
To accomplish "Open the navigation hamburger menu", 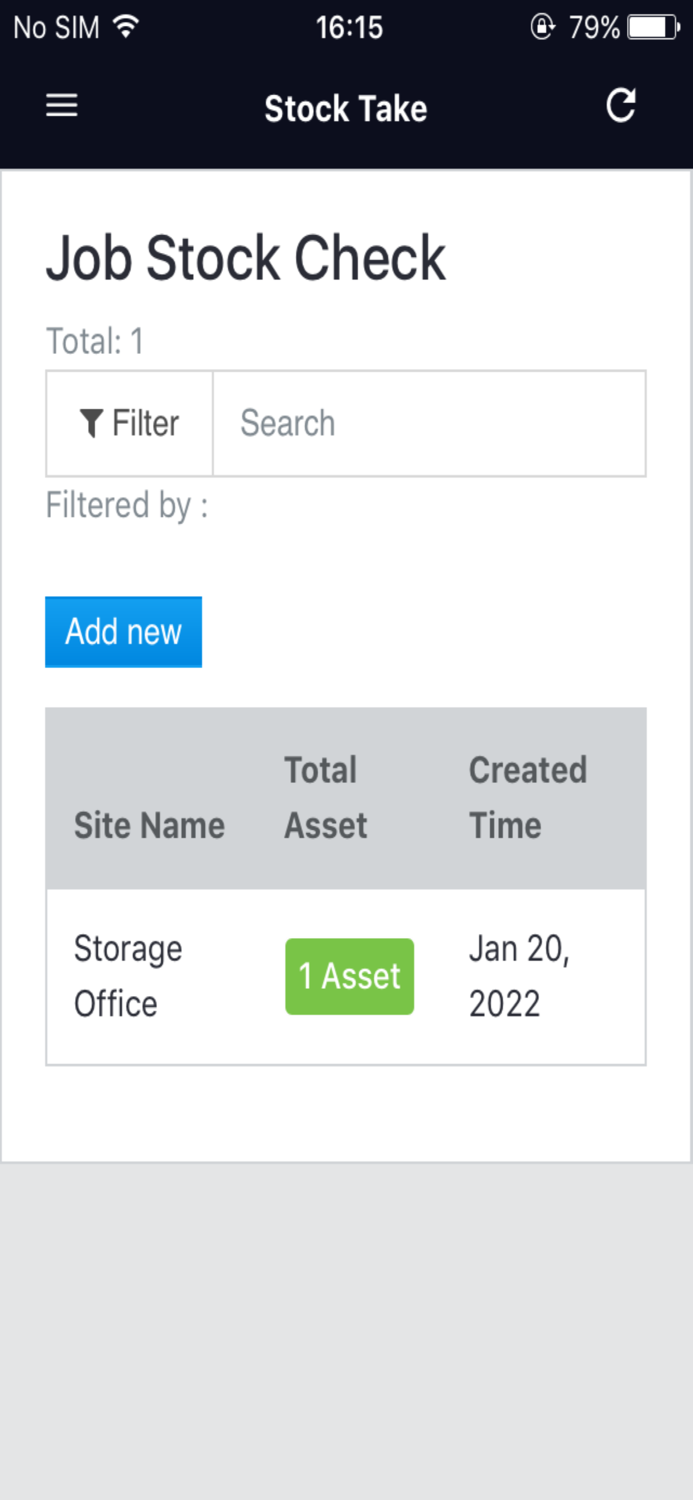I will pos(61,106).
